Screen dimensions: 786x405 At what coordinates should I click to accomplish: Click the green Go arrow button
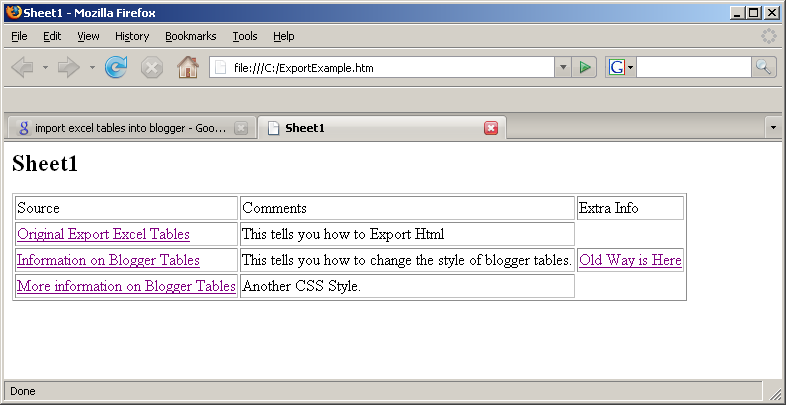tap(584, 67)
